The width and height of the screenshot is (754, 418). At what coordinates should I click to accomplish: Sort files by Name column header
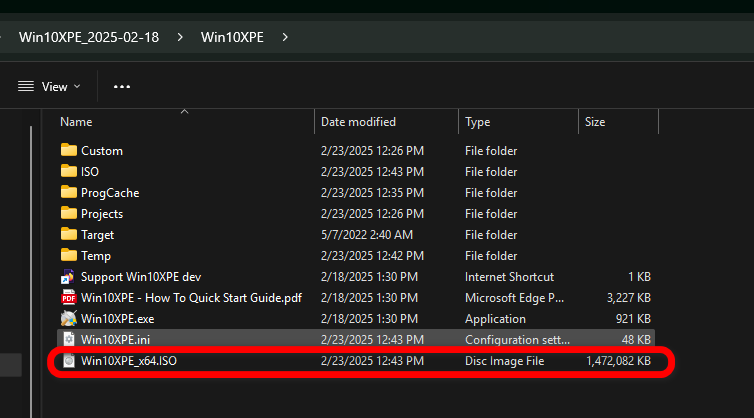(x=76, y=122)
